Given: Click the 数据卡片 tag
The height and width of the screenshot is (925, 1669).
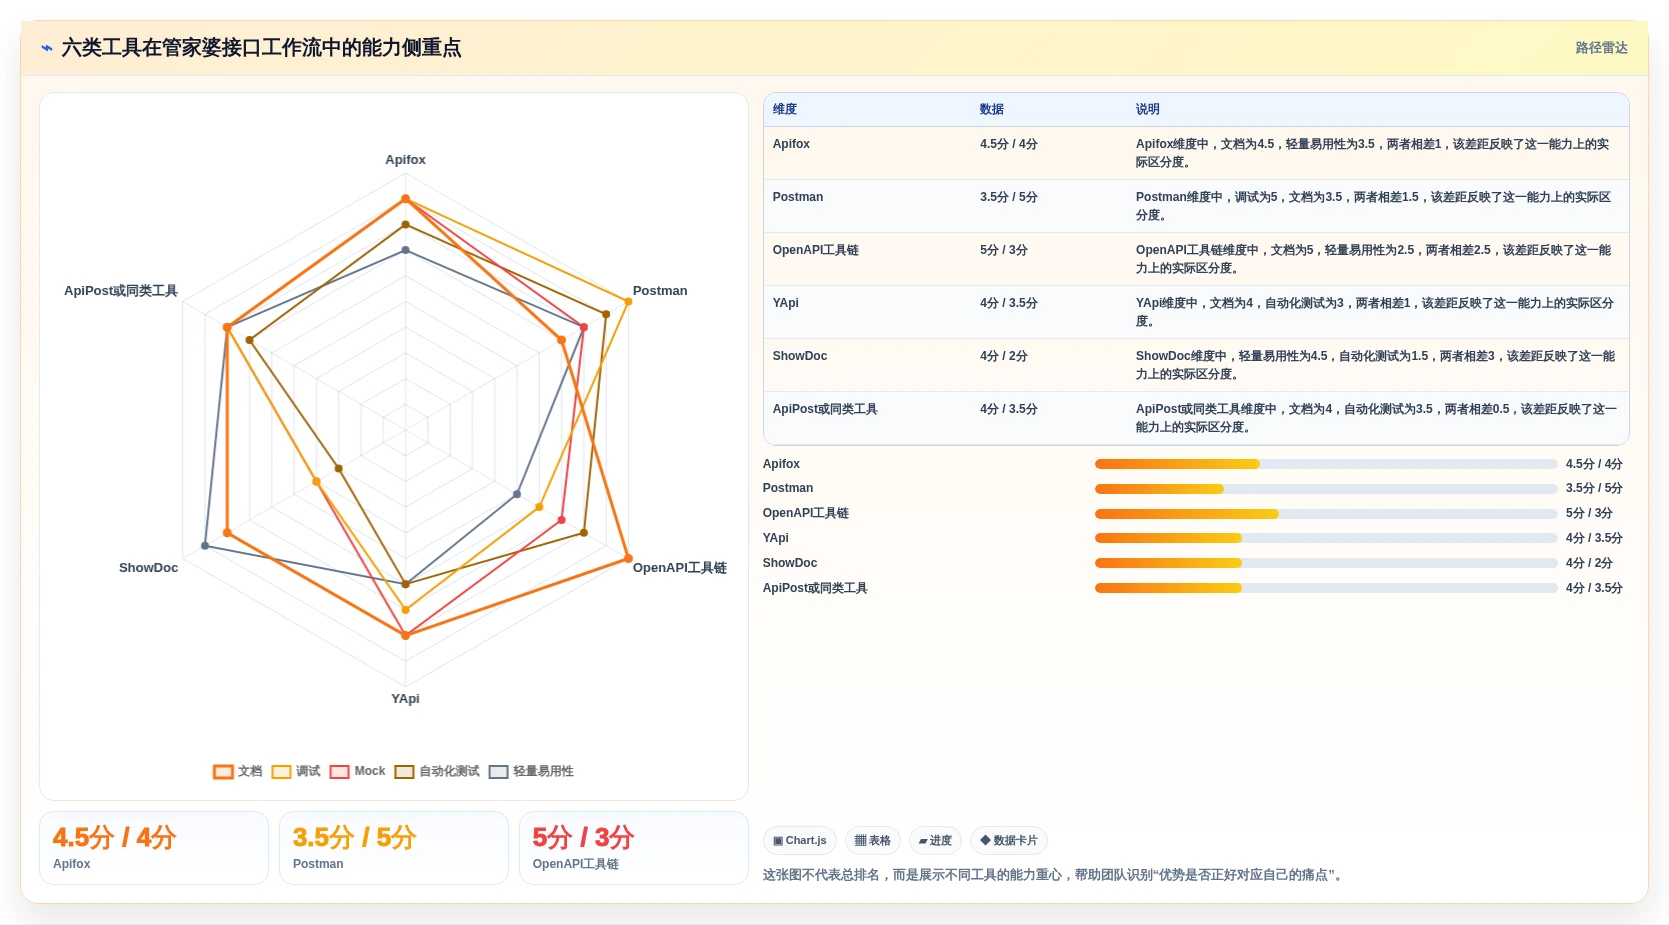Looking at the screenshot, I should pyautogui.click(x=1008, y=841).
